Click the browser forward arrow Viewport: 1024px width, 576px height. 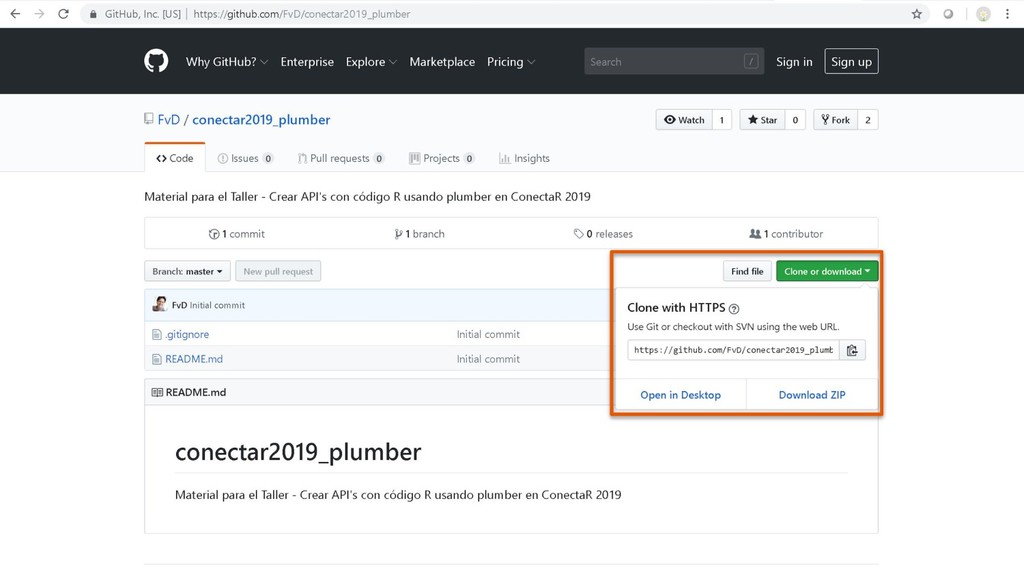click(x=39, y=14)
